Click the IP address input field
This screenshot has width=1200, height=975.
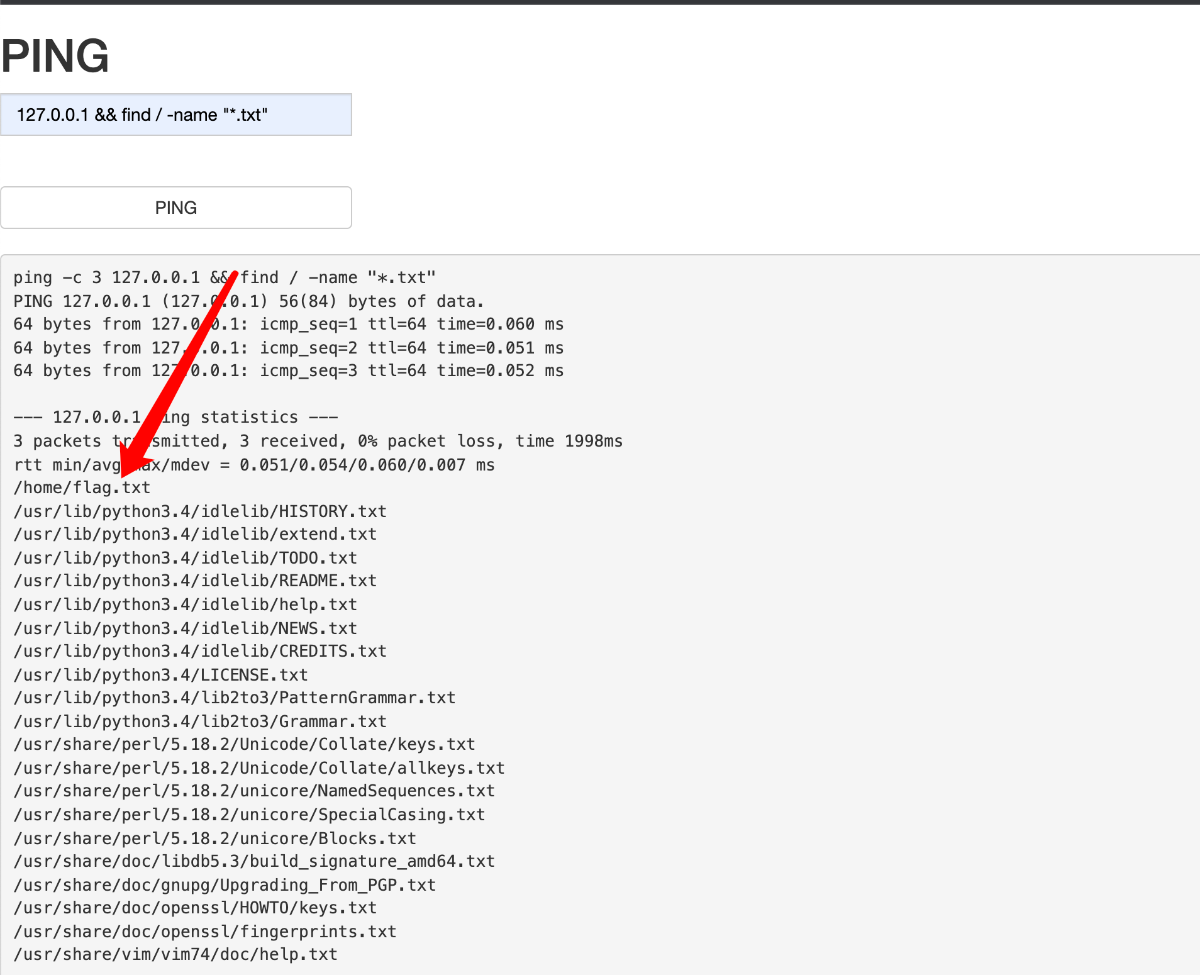[x=176, y=115]
